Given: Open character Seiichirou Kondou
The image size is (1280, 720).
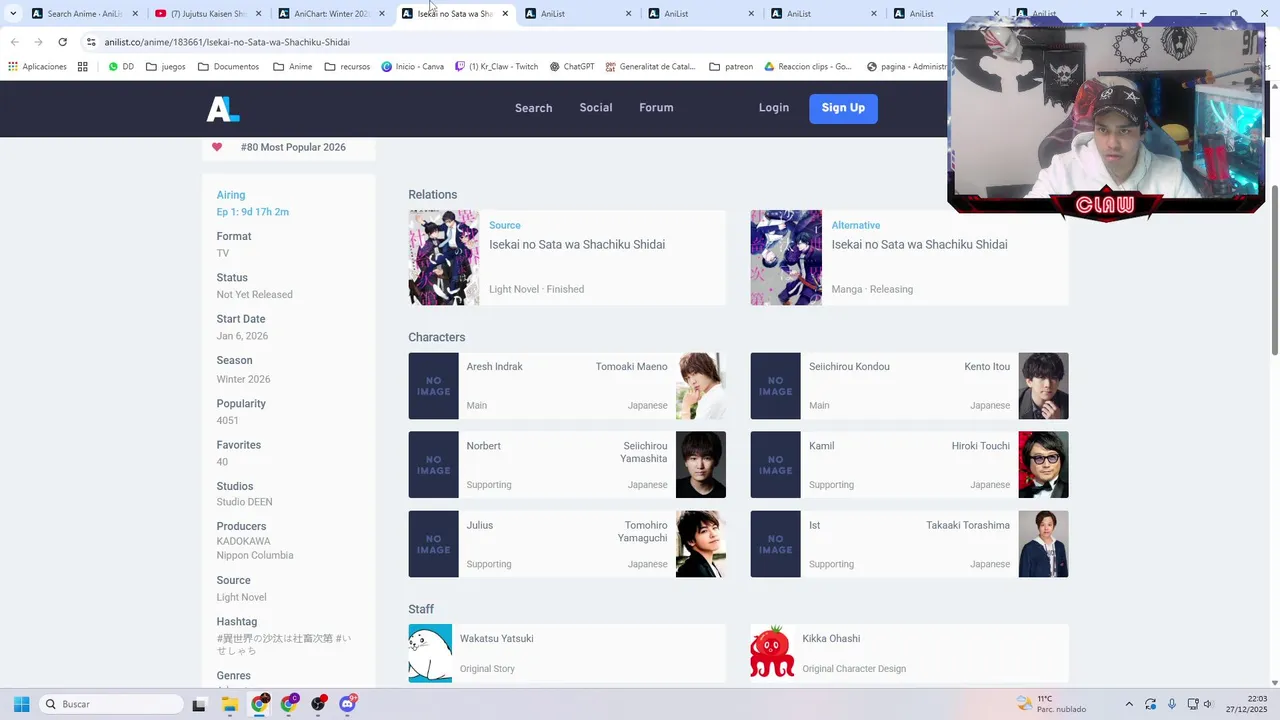Looking at the screenshot, I should point(849,367).
